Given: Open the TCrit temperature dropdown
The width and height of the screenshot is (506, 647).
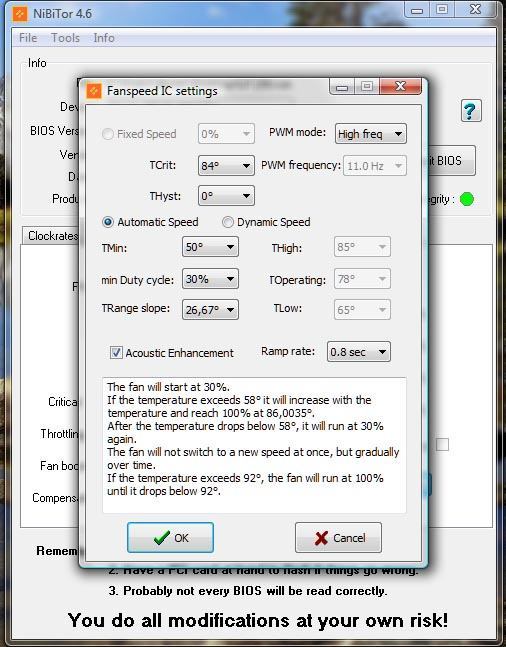Looking at the screenshot, I should pos(226,165).
